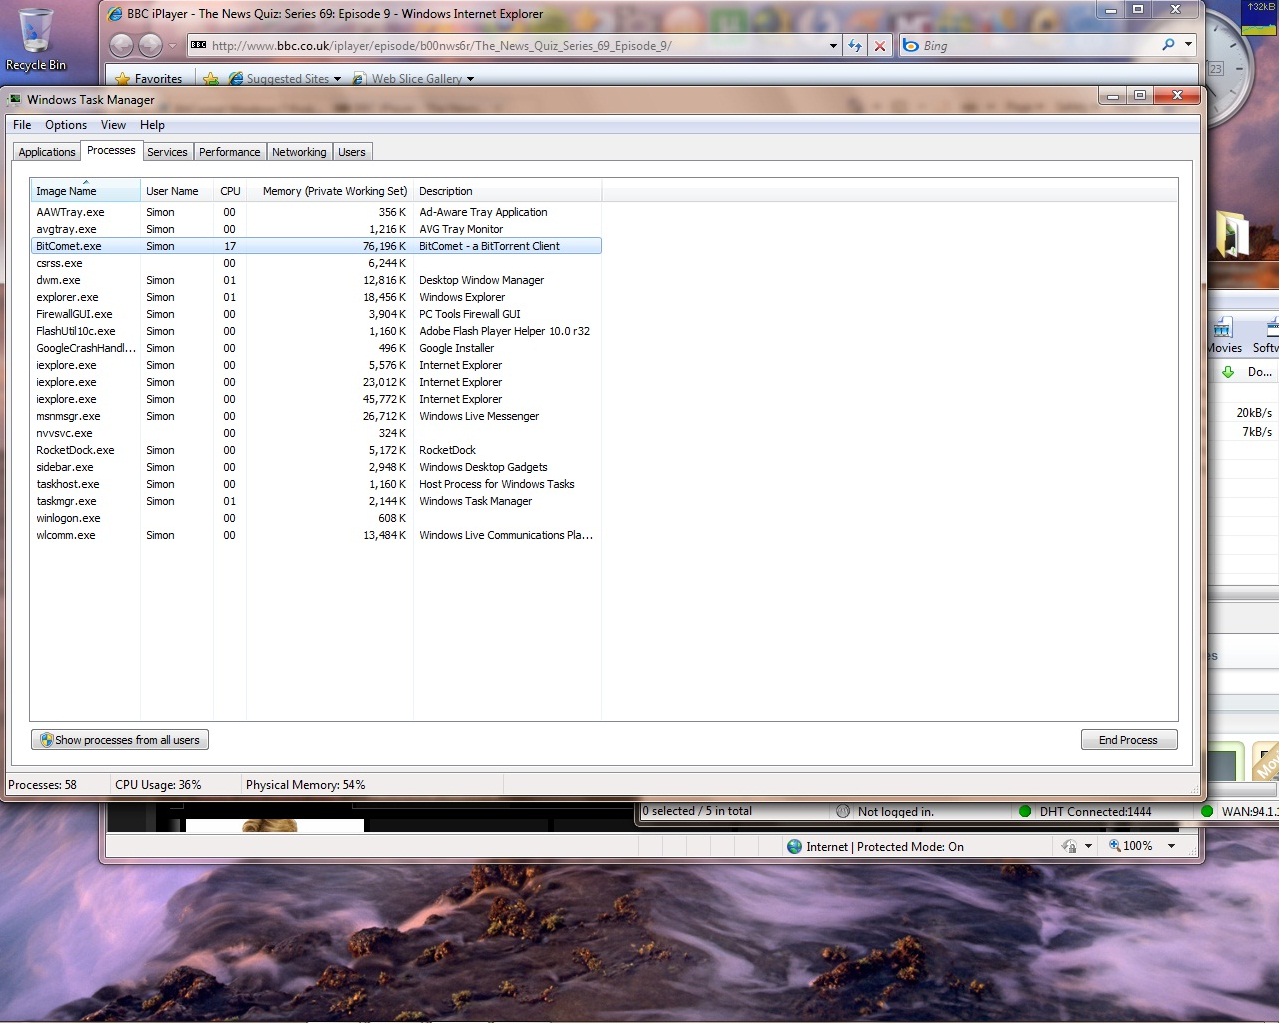1285x1029 pixels.
Task: Click the red Stop loading icon
Action: [x=880, y=45]
